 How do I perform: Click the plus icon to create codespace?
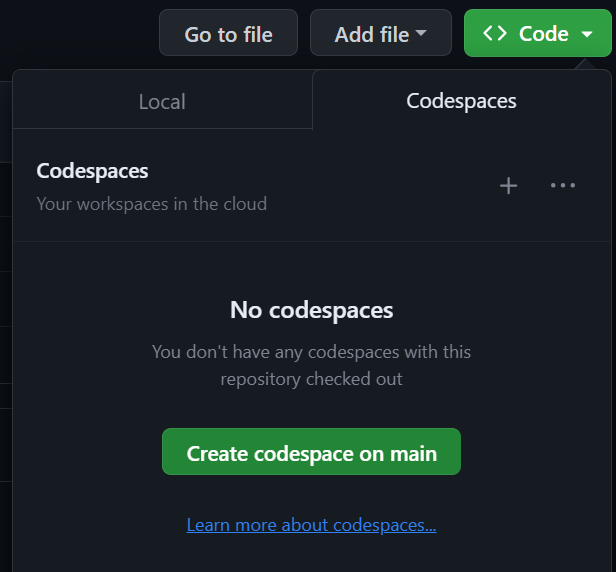(x=508, y=185)
